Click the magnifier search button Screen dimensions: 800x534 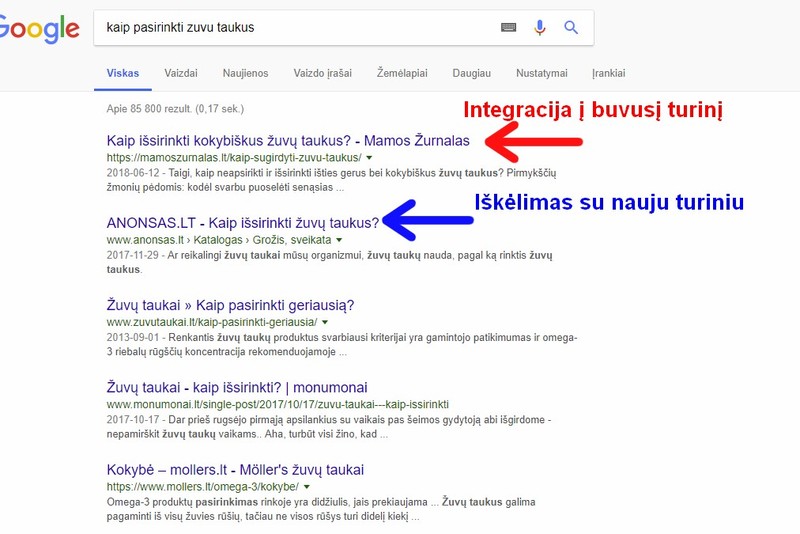pos(571,28)
